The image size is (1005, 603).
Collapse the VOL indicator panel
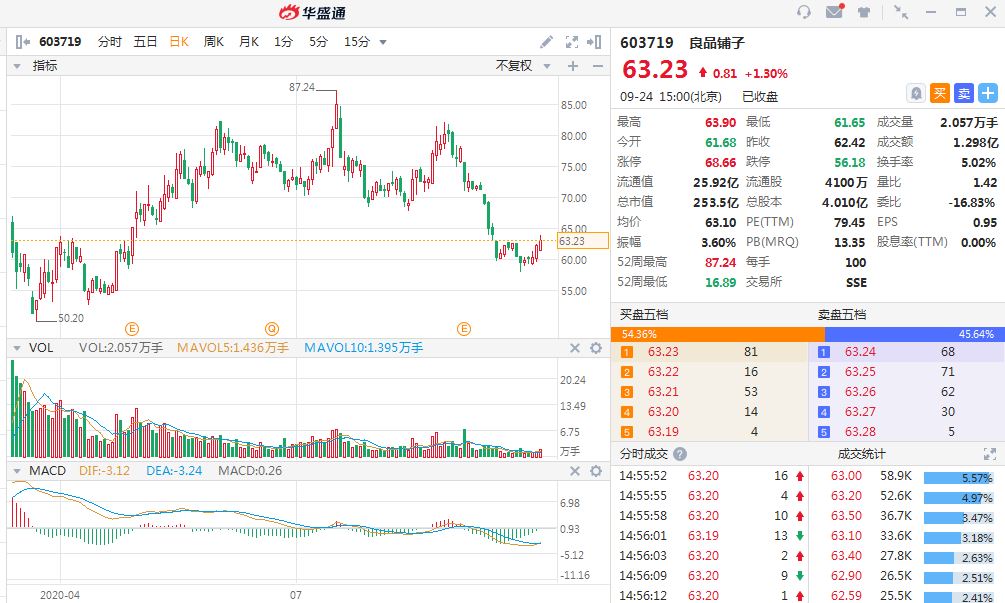(x=16, y=348)
